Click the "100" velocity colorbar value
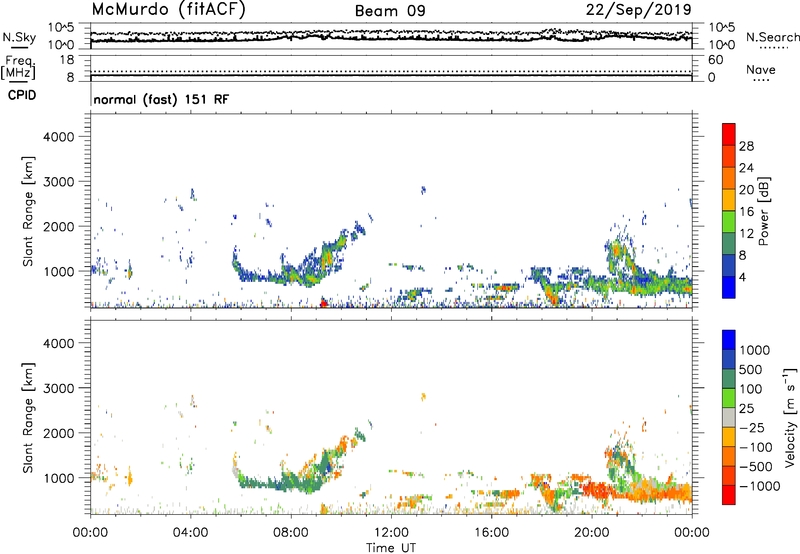Viewport: 800px width, 554px height. click(x=753, y=389)
